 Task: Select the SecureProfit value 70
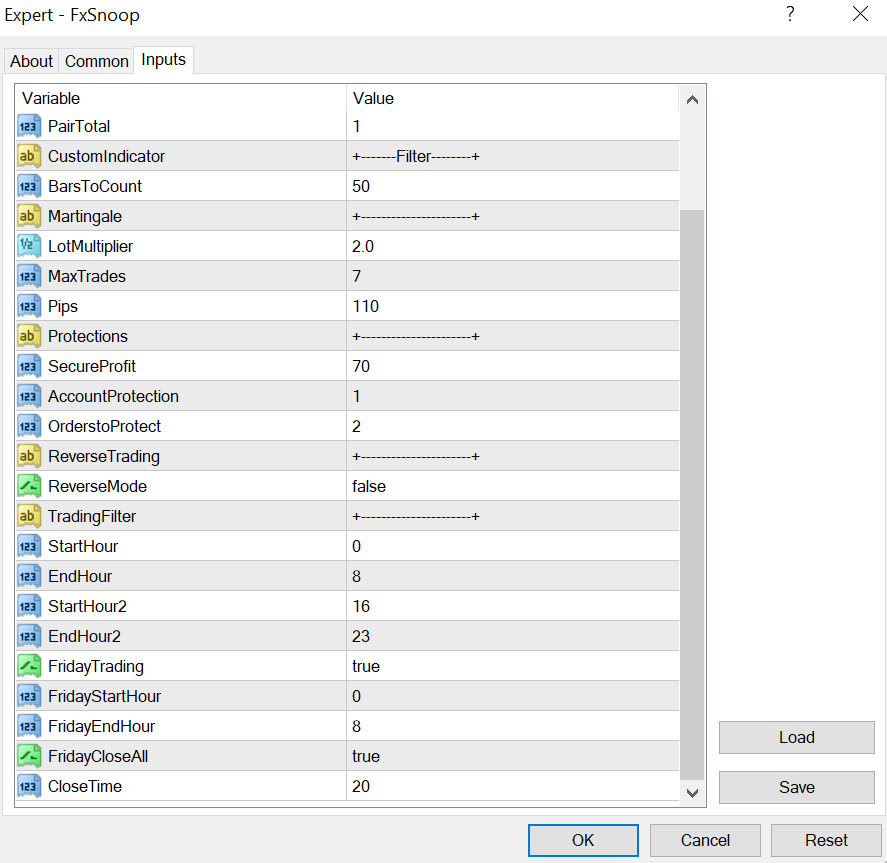(x=361, y=366)
